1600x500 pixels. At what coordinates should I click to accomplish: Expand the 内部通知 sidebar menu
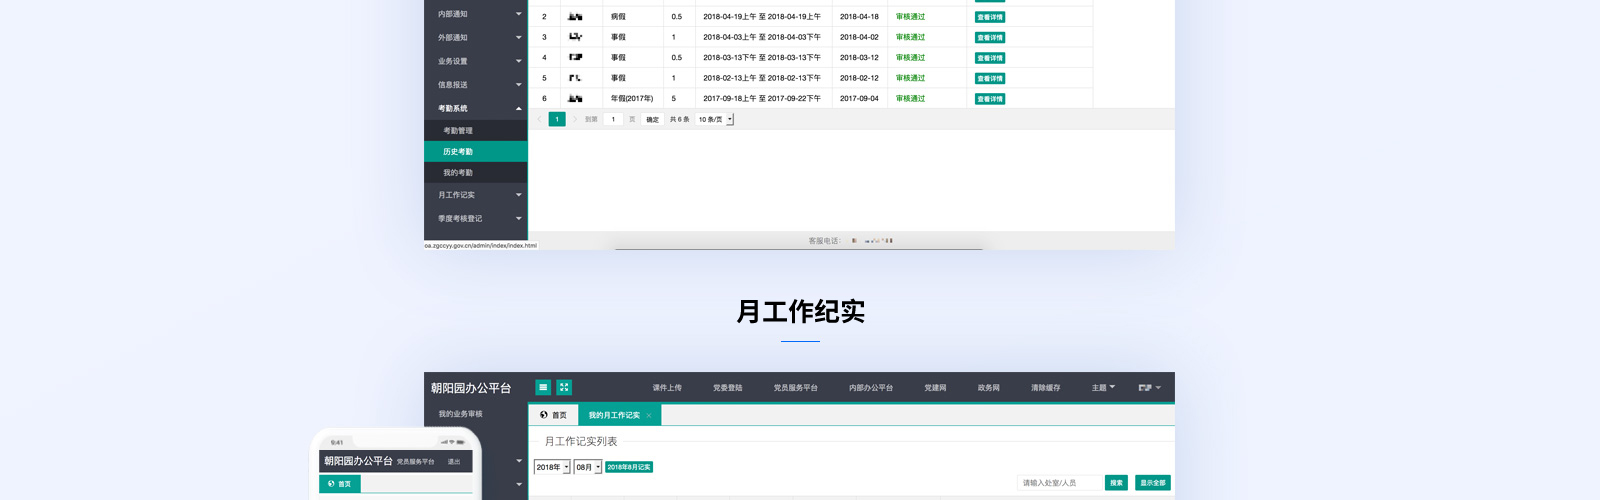pyautogui.click(x=518, y=14)
